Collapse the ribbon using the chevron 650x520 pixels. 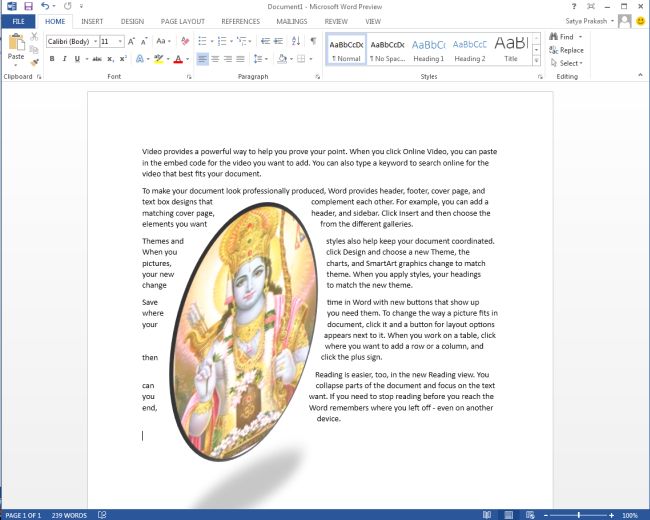[640, 75]
